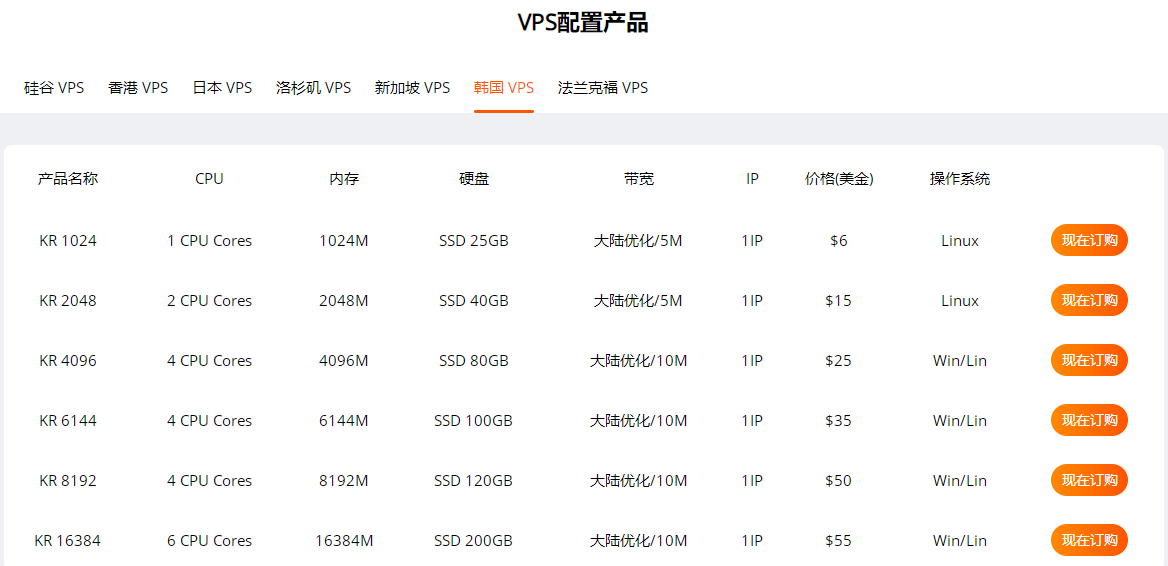Viewport: 1168px width, 566px height.
Task: Order the KR 1024 plan
Action: pyautogui.click(x=1088, y=240)
